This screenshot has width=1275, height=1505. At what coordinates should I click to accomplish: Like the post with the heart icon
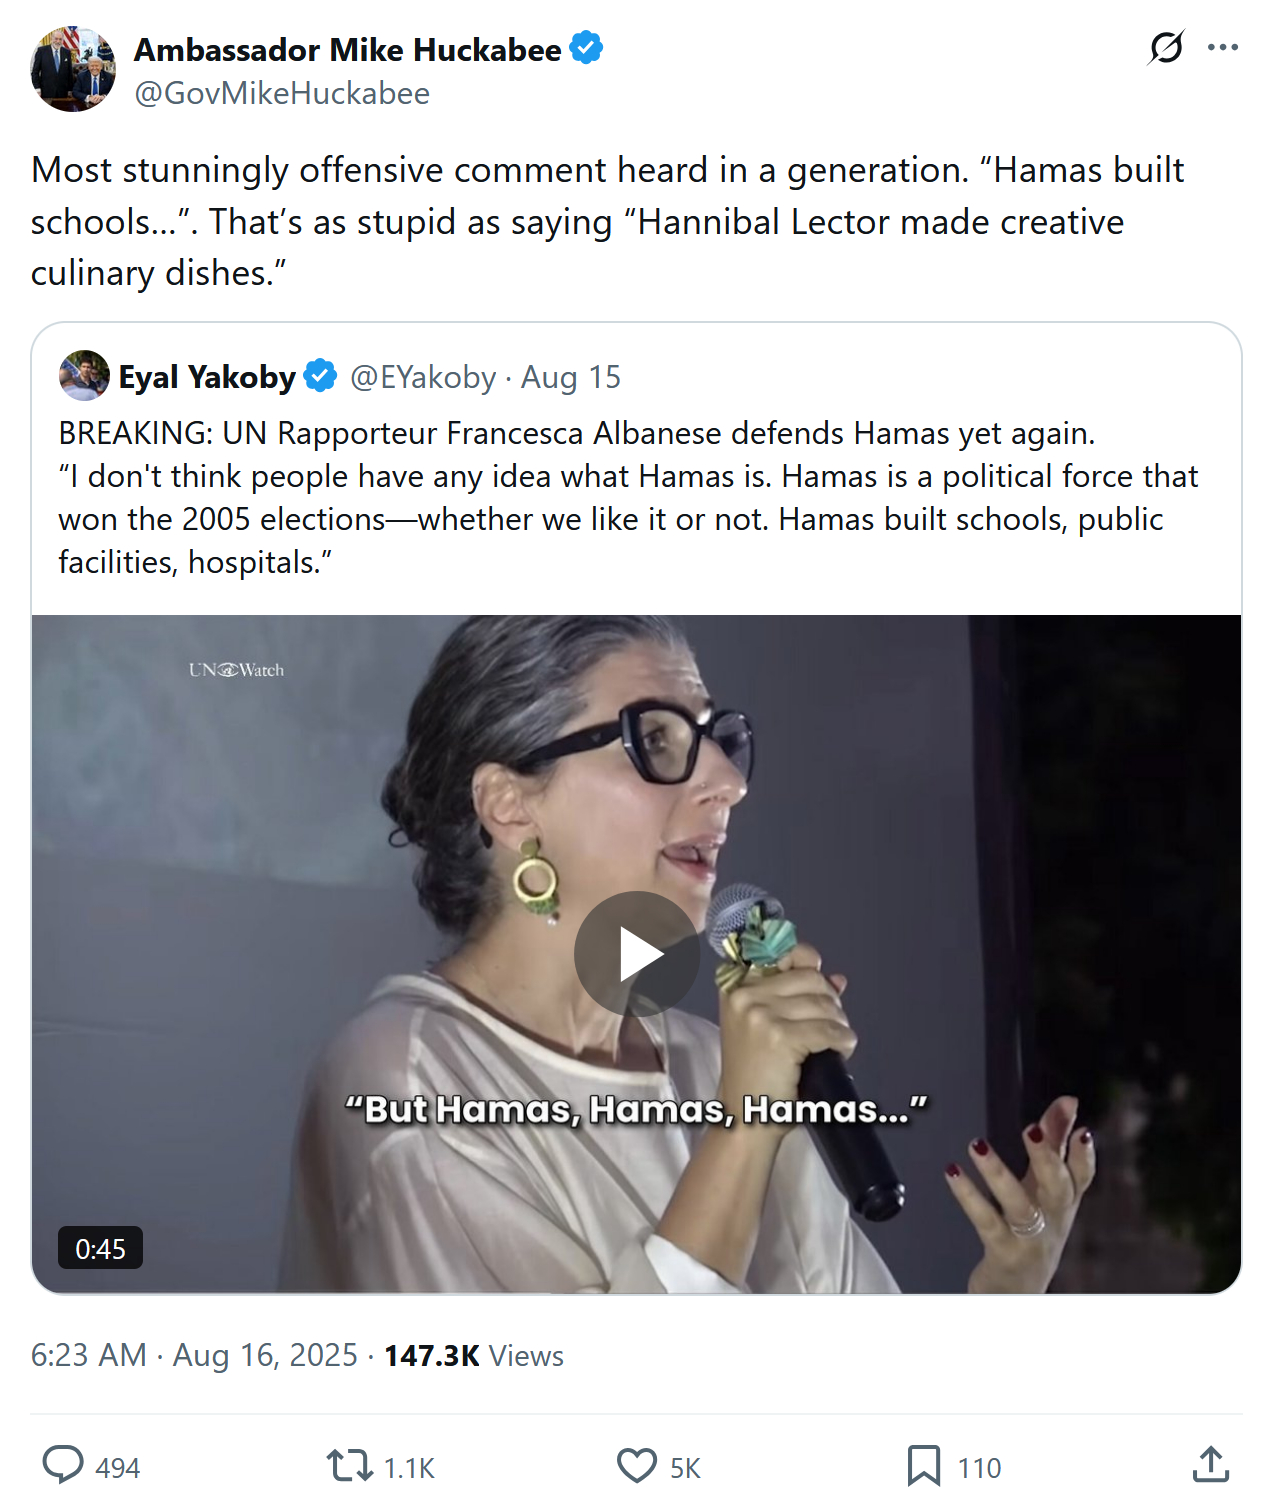click(x=637, y=1465)
